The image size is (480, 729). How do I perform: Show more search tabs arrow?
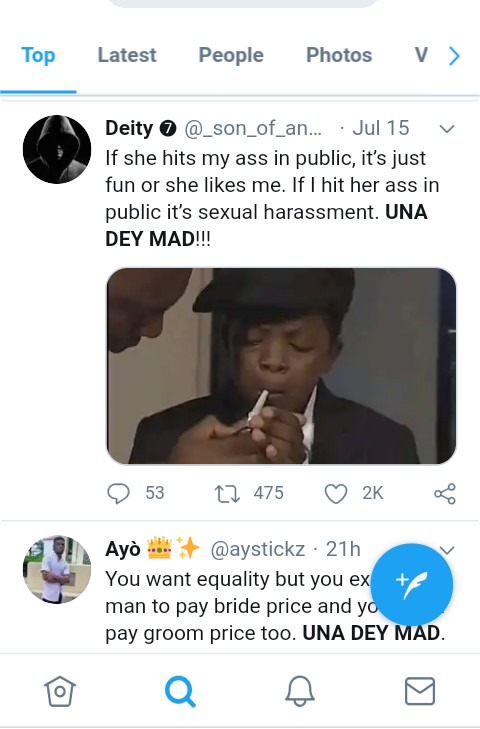pos(454,56)
